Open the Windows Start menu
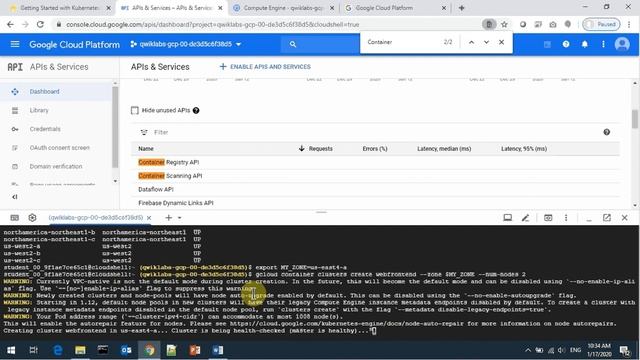Viewport: 640px width, 360px height. (x=11, y=350)
